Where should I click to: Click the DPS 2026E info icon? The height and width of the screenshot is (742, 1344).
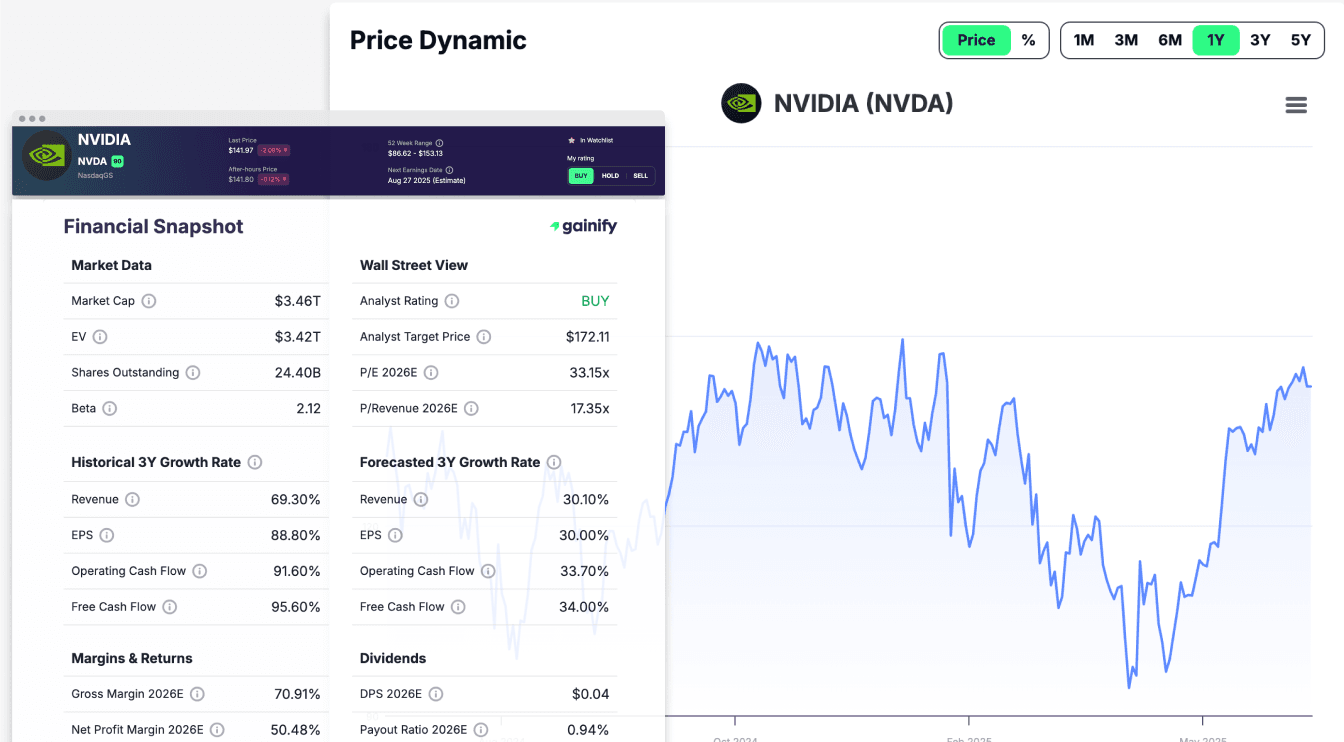[436, 694]
